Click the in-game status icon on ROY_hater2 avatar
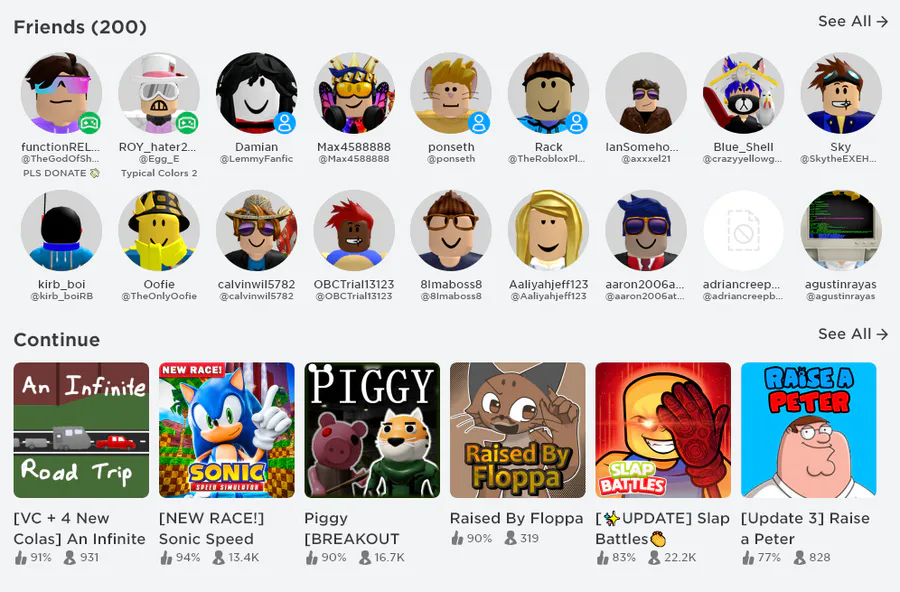 click(x=187, y=122)
